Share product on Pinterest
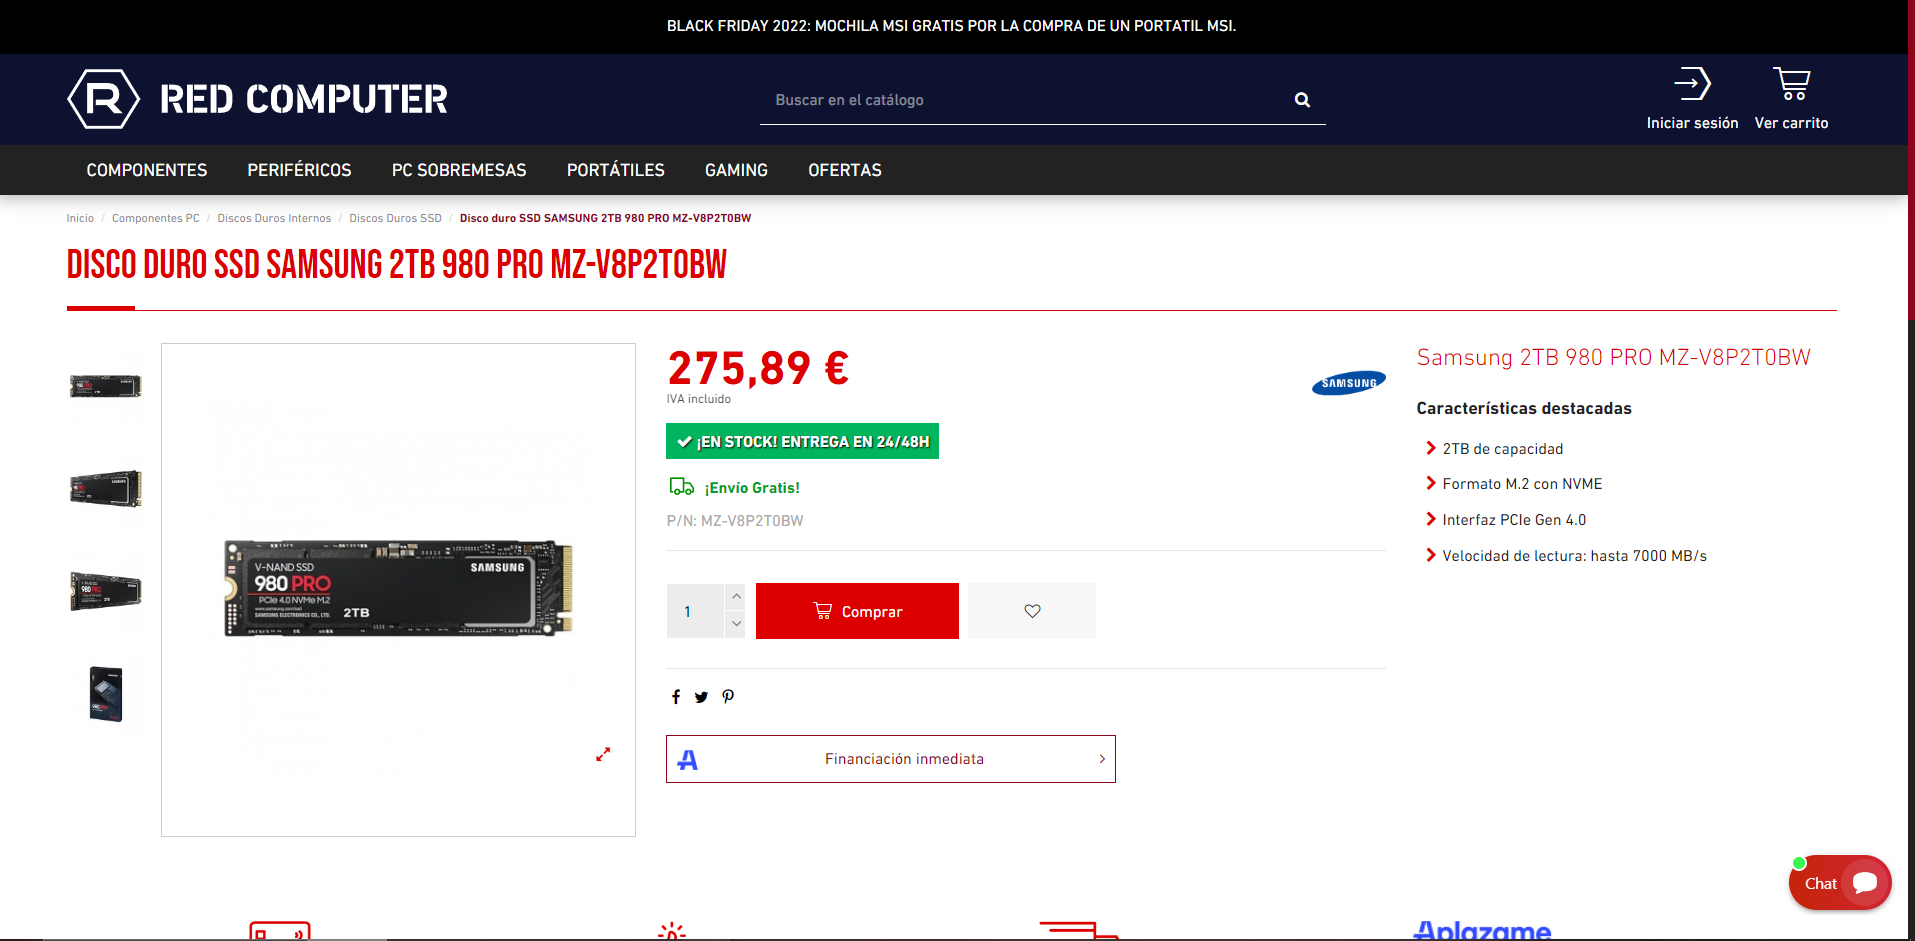This screenshot has width=1915, height=941. 728,697
